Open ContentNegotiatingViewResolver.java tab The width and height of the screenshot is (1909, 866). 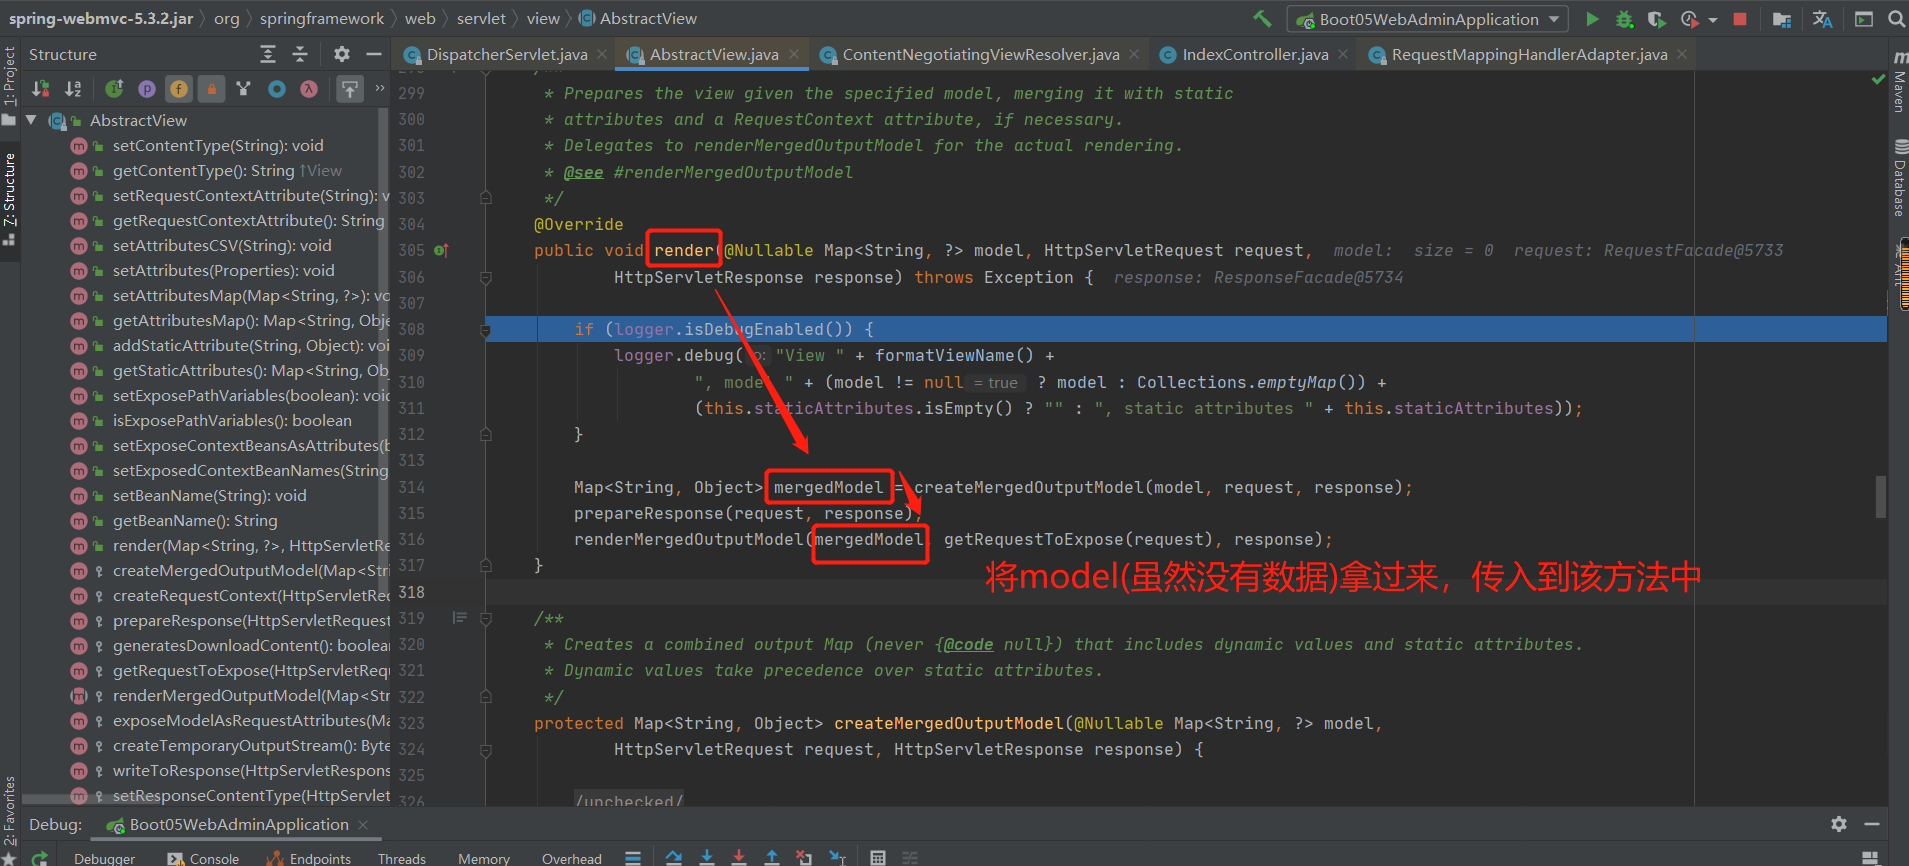(981, 55)
